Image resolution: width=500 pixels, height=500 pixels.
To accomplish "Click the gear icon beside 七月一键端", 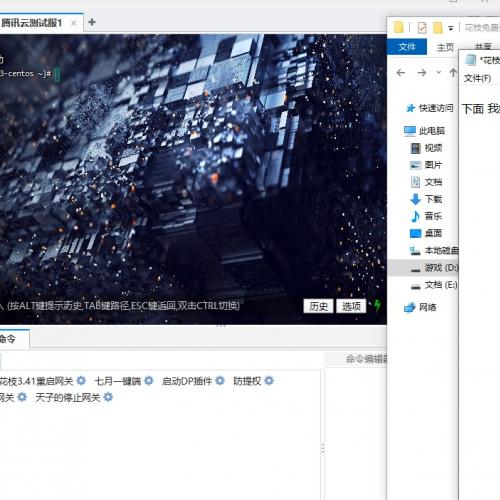I will (x=148, y=380).
